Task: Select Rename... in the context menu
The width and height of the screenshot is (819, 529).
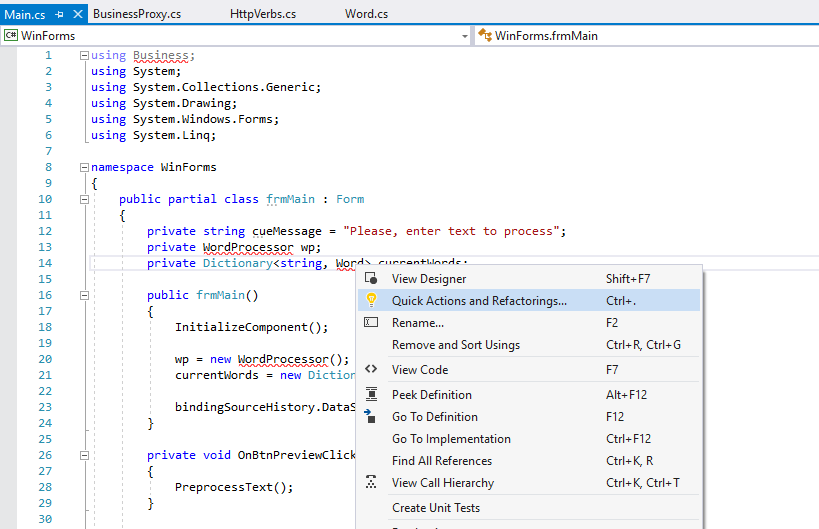Action: click(x=529, y=322)
